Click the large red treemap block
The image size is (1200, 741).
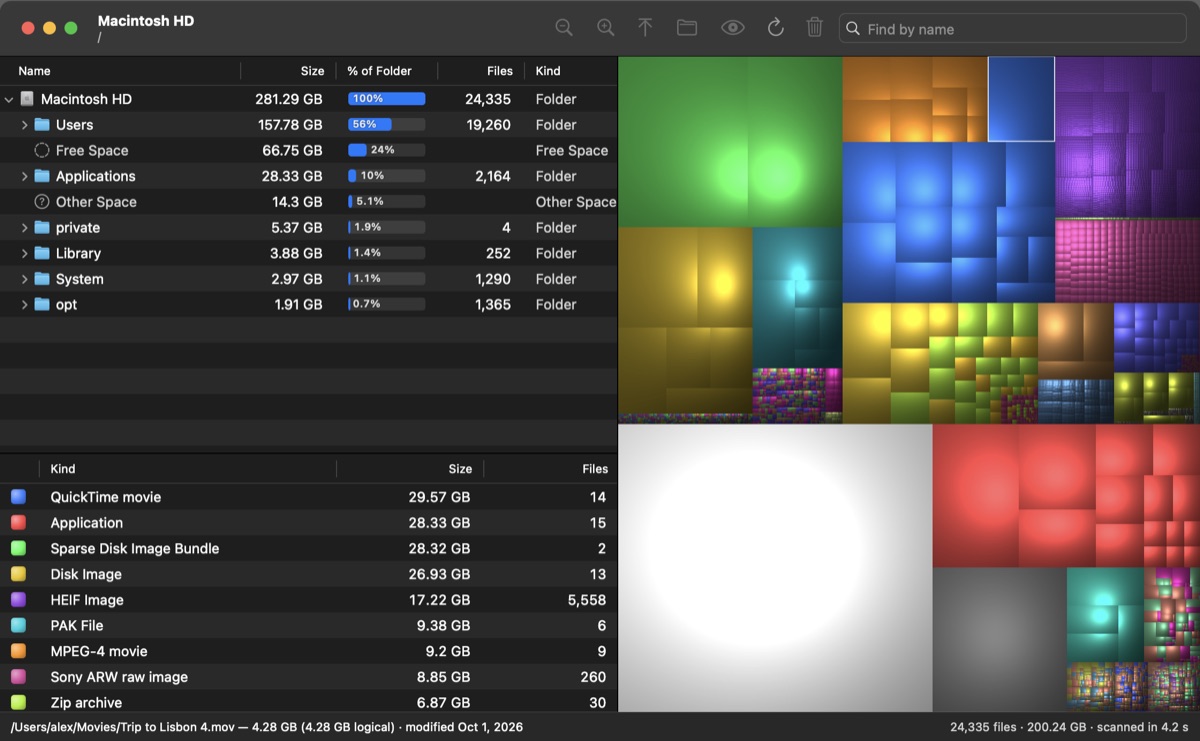tap(976, 496)
